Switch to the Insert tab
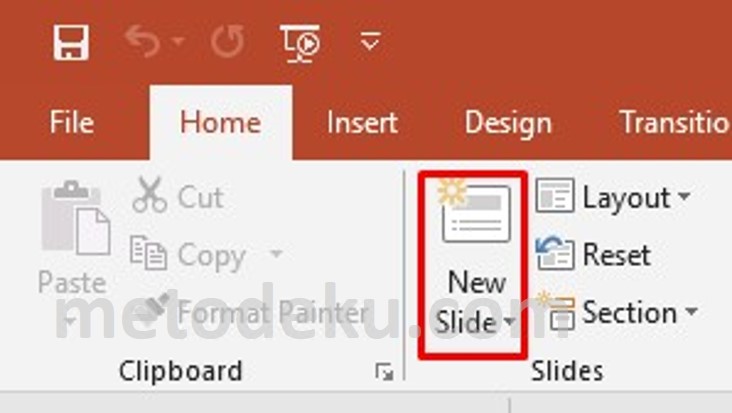732x413 pixels. [x=362, y=122]
